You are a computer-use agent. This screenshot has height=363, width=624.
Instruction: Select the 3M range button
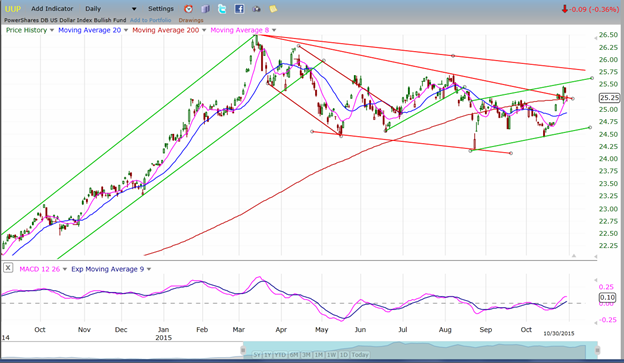pos(306,355)
